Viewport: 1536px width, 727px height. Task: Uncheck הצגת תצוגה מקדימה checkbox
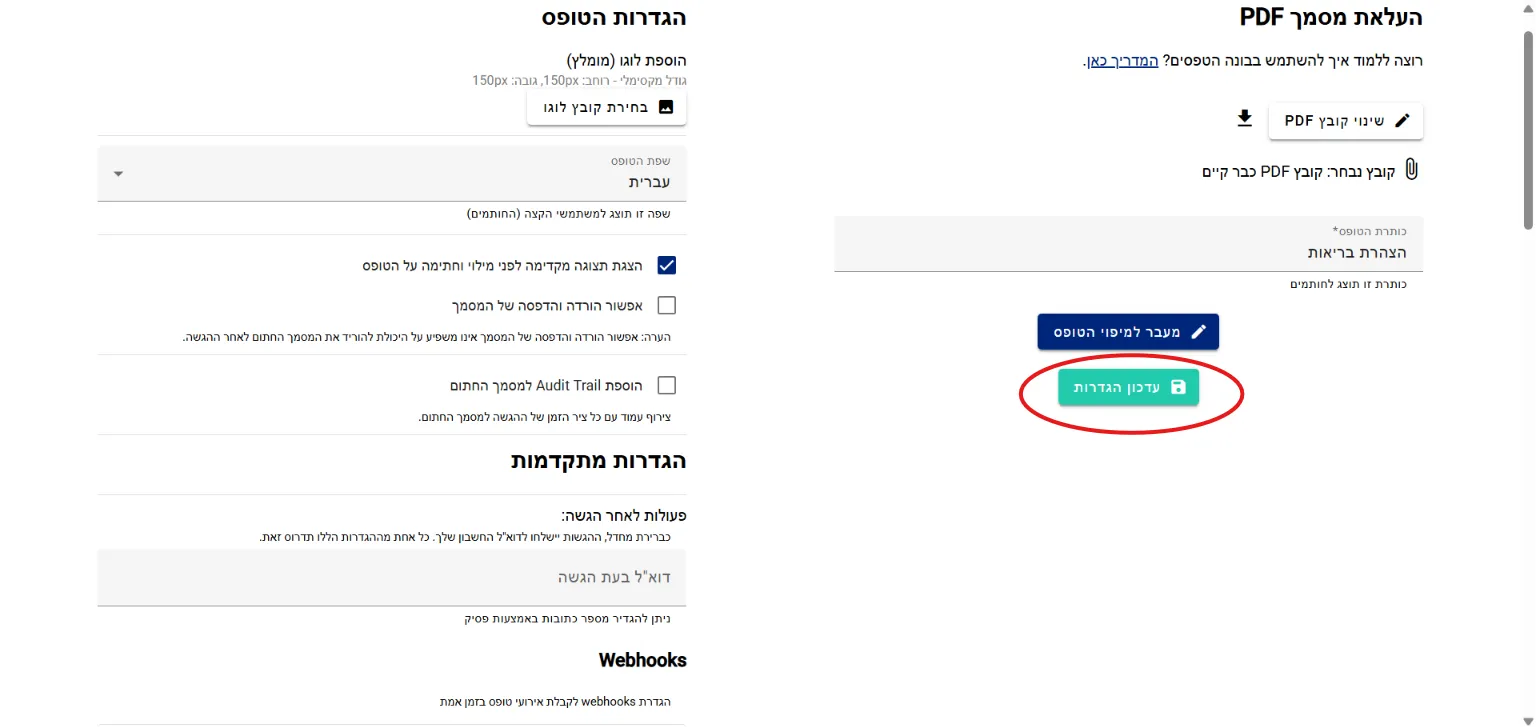667,266
